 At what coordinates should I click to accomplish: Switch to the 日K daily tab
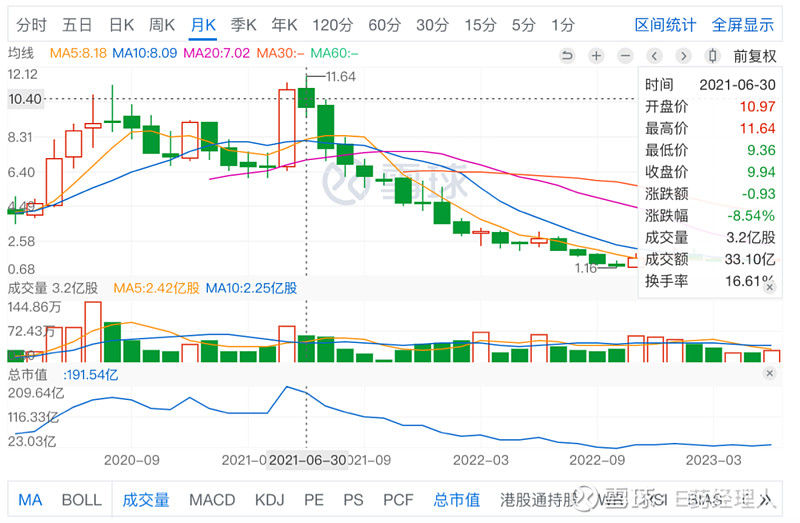click(122, 24)
